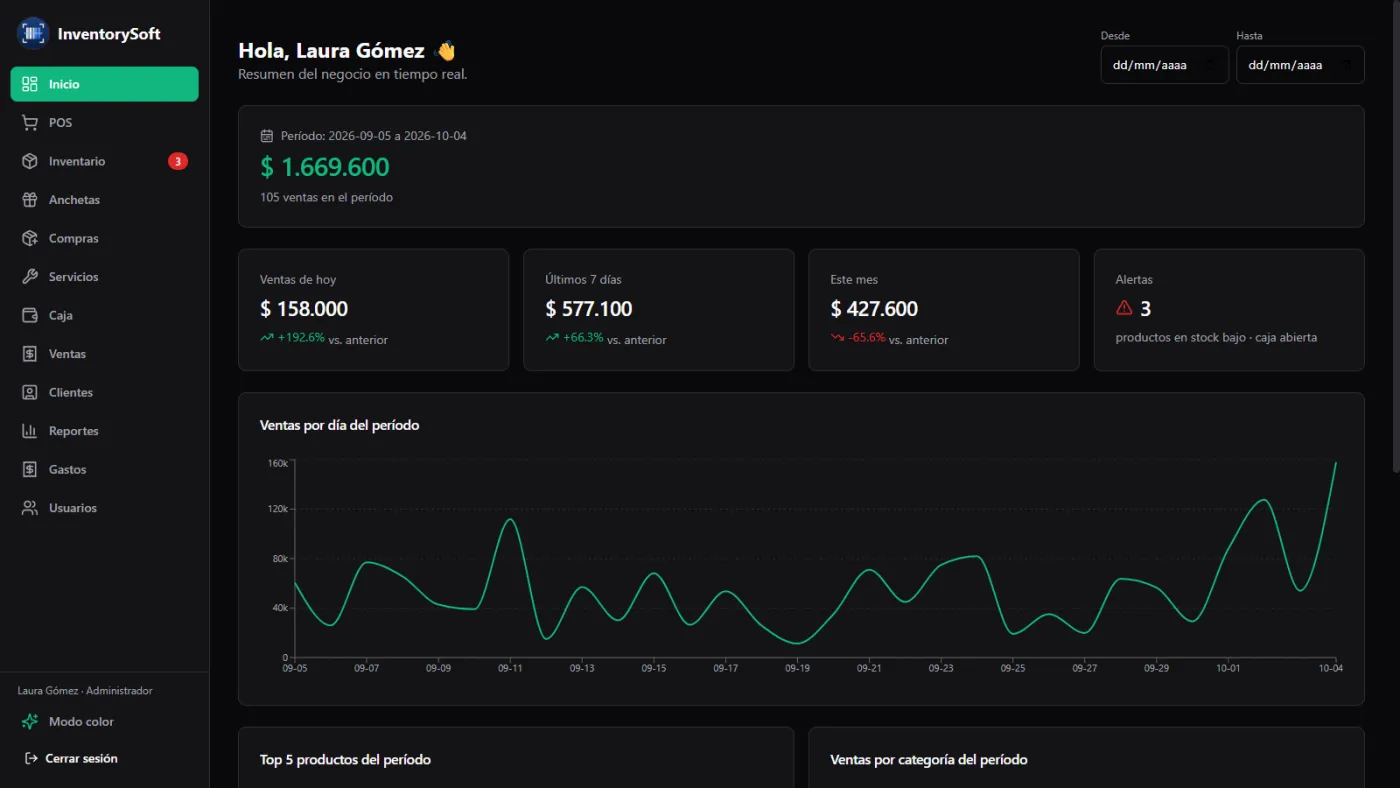Click the +192.6% vs. anterior indicator

[x=324, y=339]
